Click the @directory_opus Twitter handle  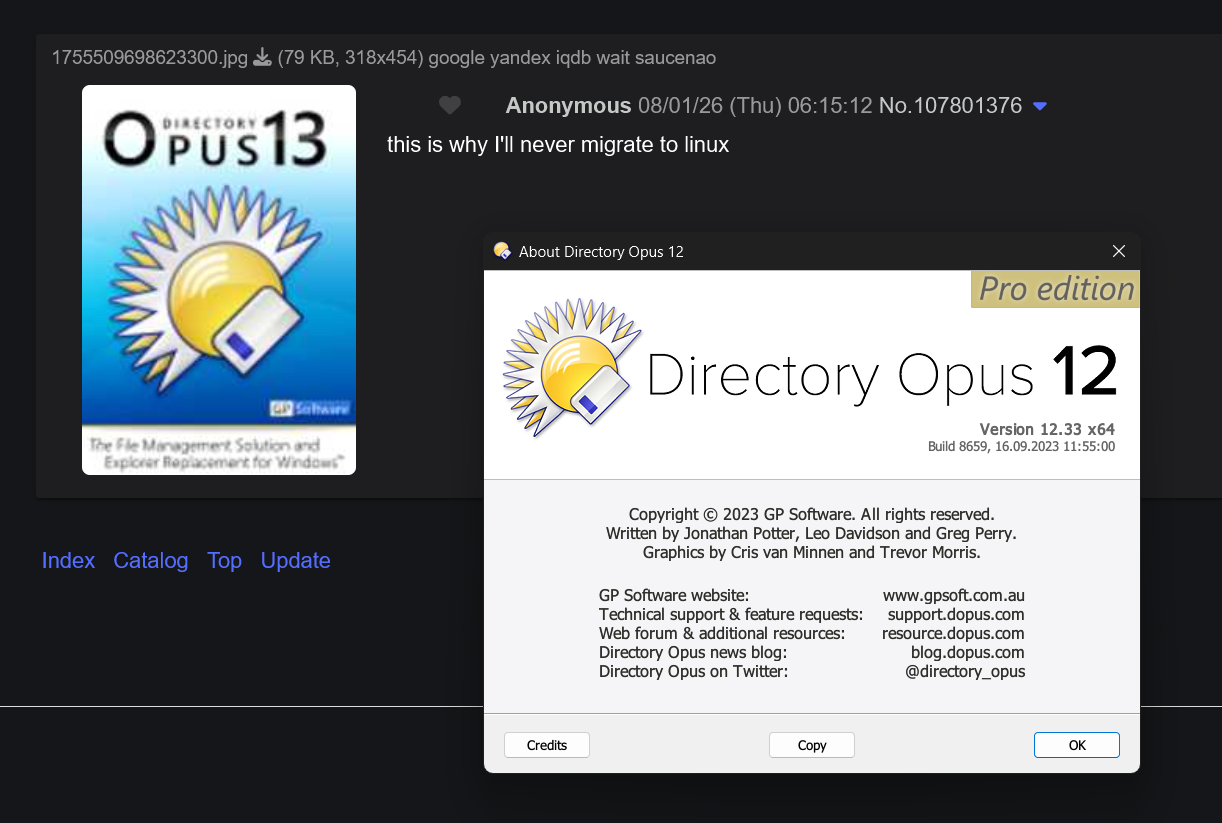coord(965,671)
